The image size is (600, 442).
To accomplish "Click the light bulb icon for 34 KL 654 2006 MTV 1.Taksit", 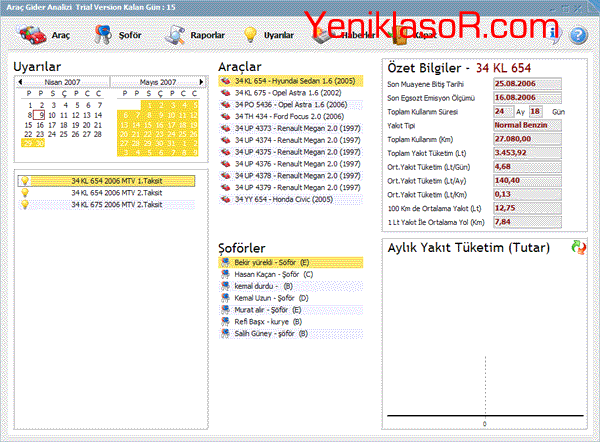I will coord(25,181).
